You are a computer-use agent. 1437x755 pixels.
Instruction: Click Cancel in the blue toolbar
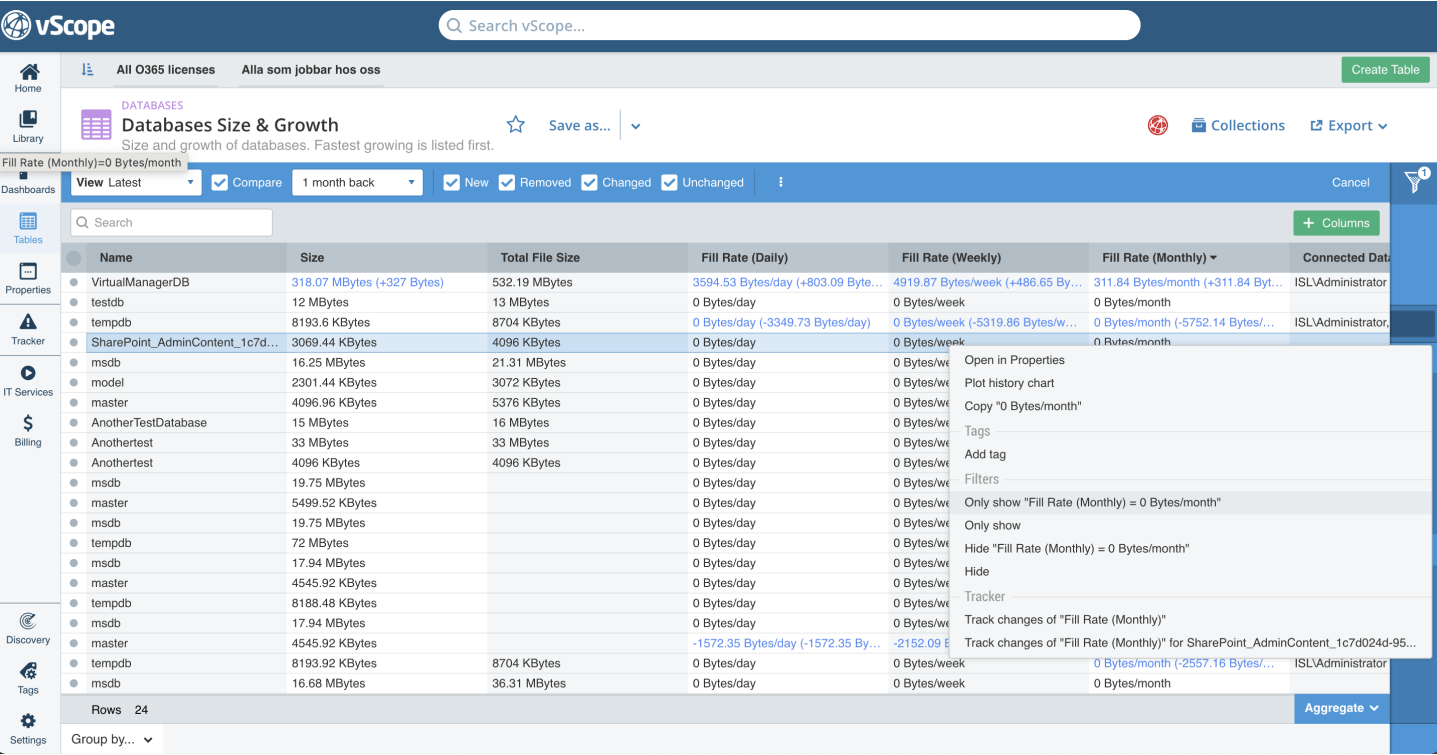tap(1350, 182)
